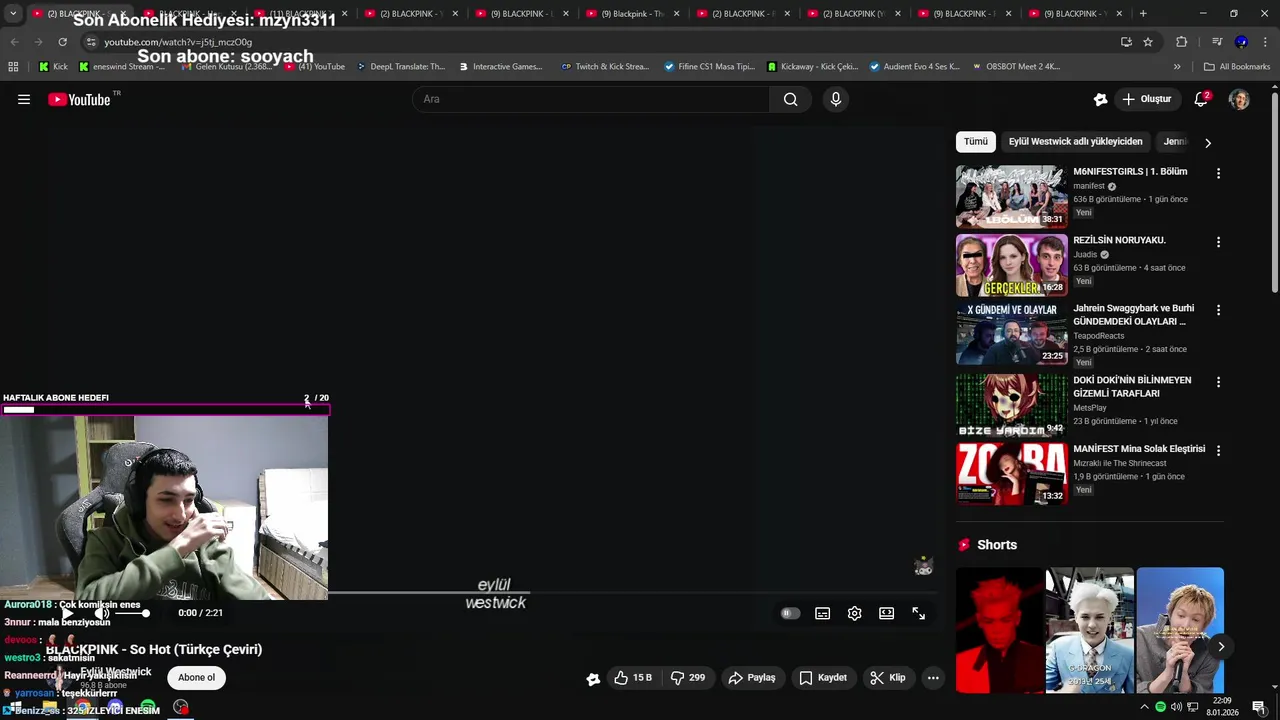Open the browser media control icon
The image size is (1280, 720).
coord(1217,42)
